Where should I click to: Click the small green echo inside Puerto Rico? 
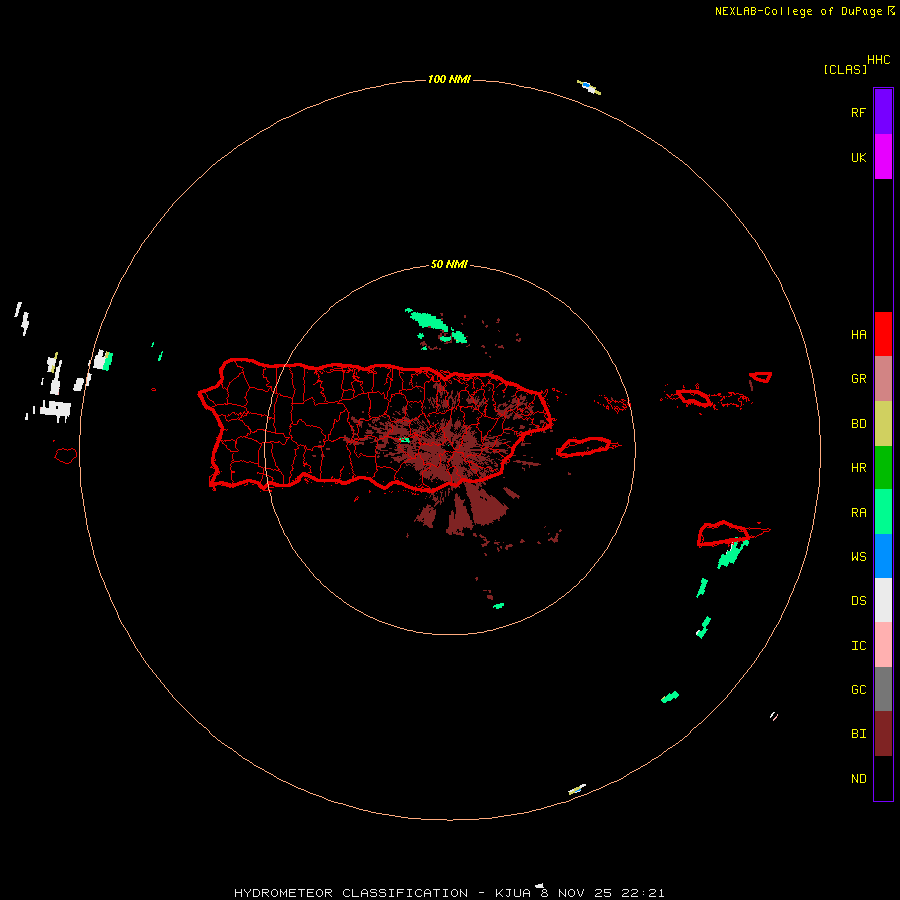click(x=405, y=440)
